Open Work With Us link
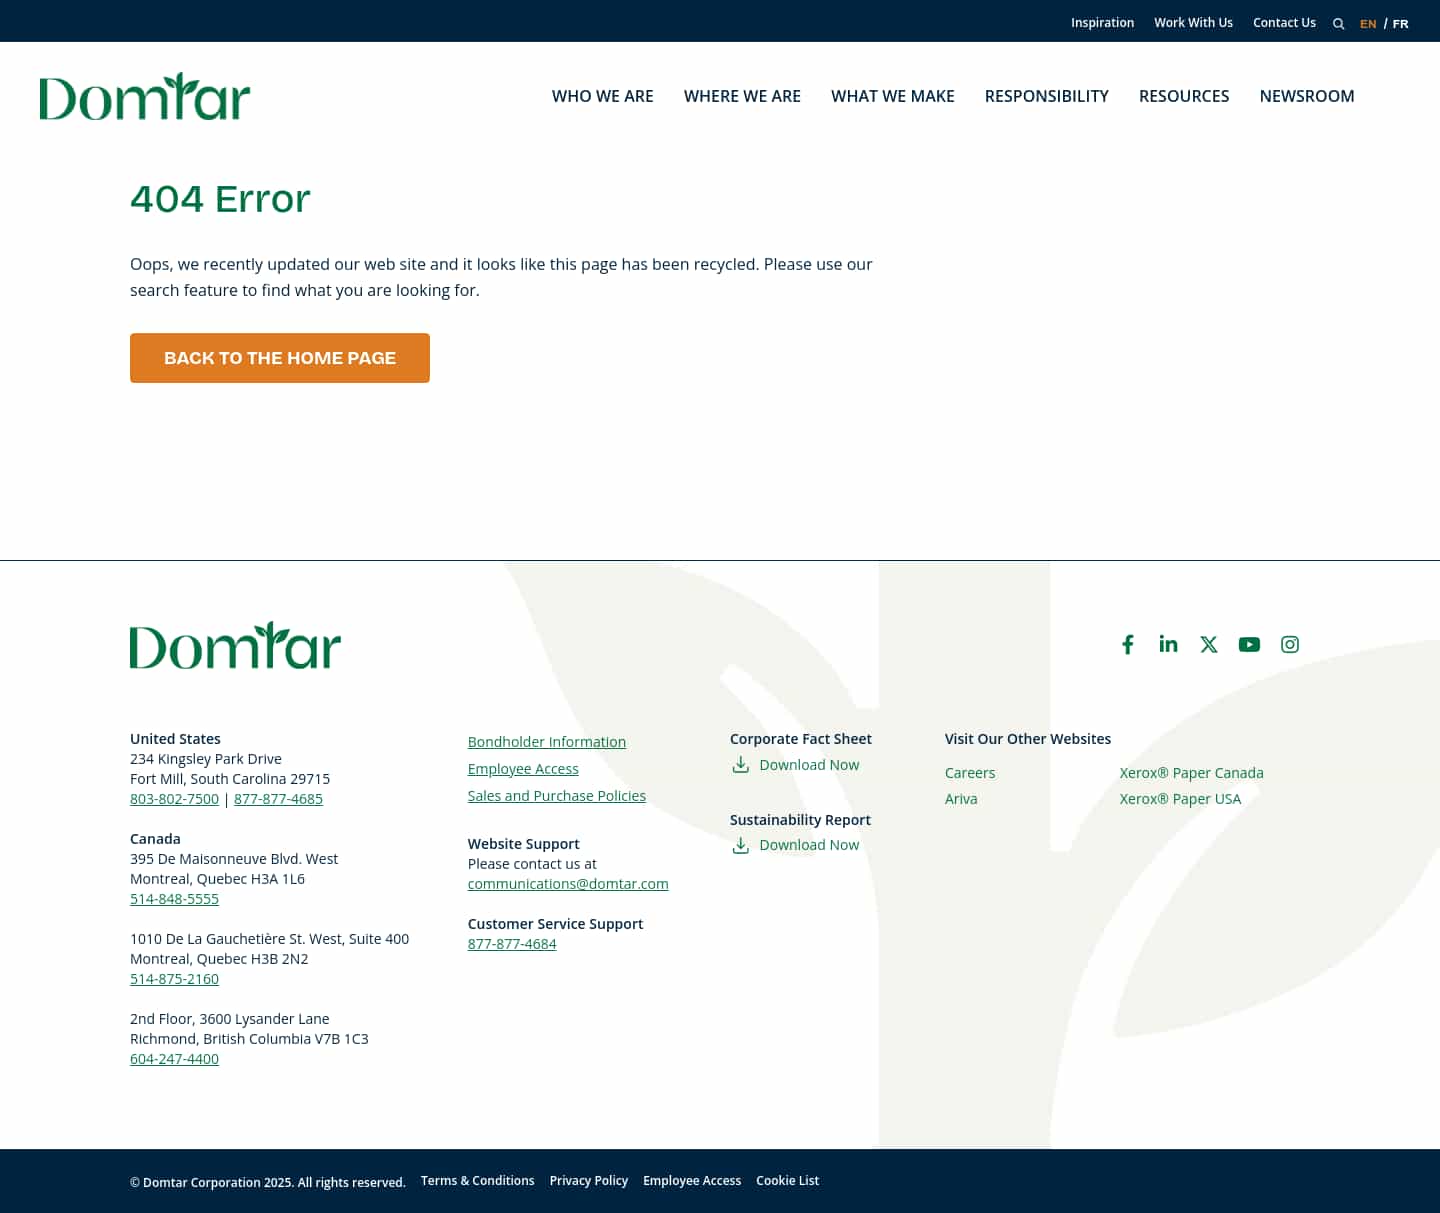 [1193, 23]
